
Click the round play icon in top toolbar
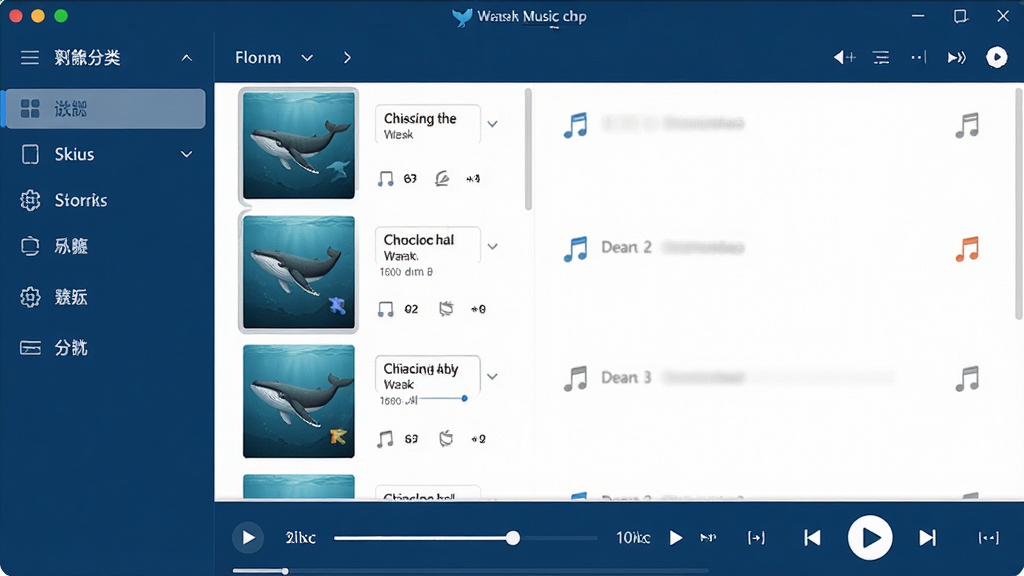coord(997,57)
